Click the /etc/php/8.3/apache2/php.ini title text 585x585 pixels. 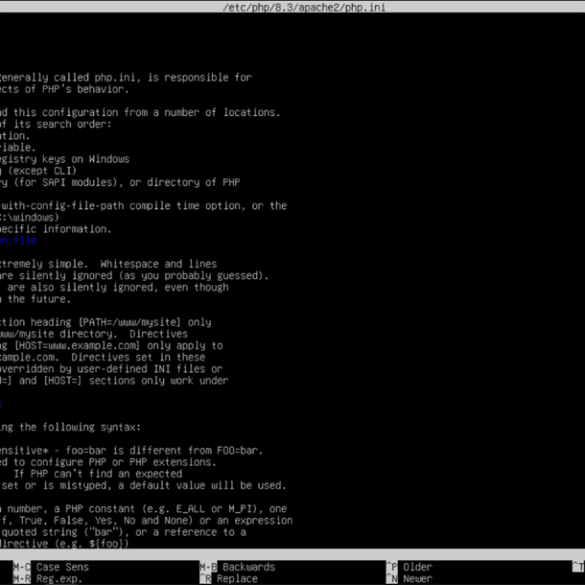[304, 7]
